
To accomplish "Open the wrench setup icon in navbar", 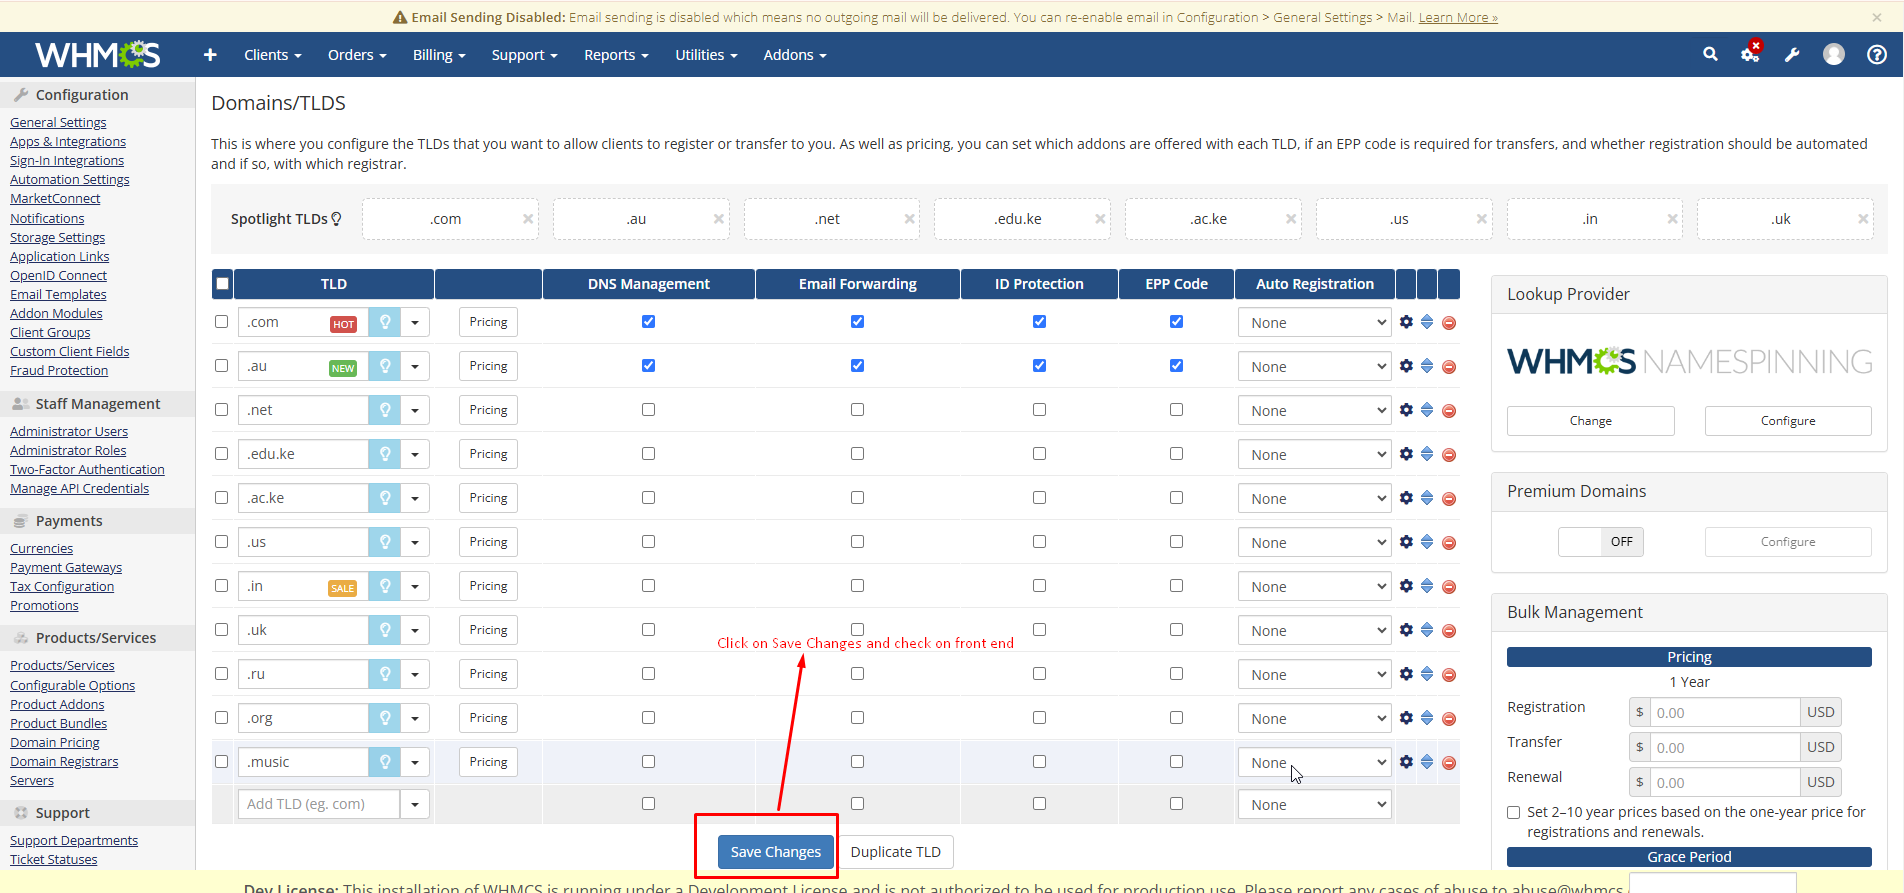I will [x=1792, y=55].
